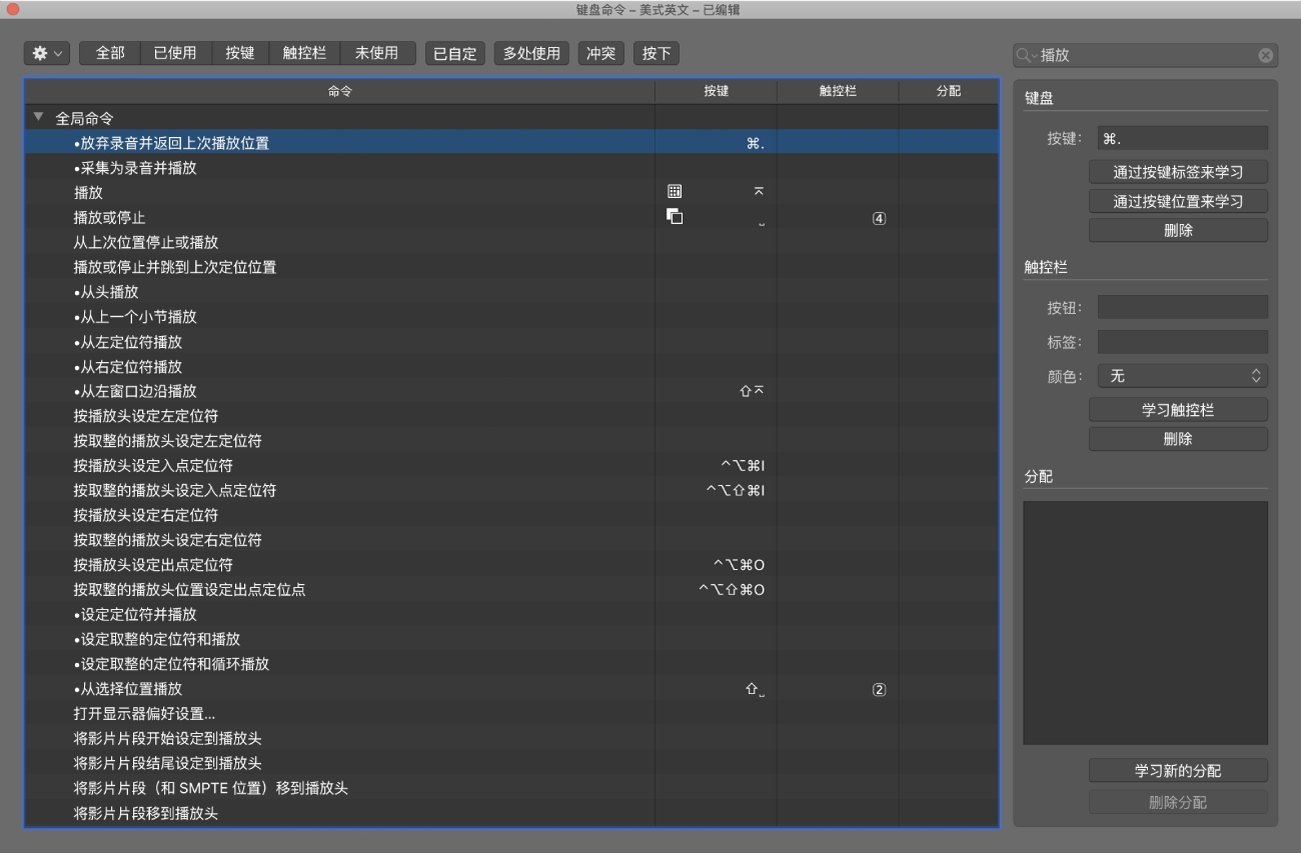Toggle the 多处使用 filter button

(532, 53)
